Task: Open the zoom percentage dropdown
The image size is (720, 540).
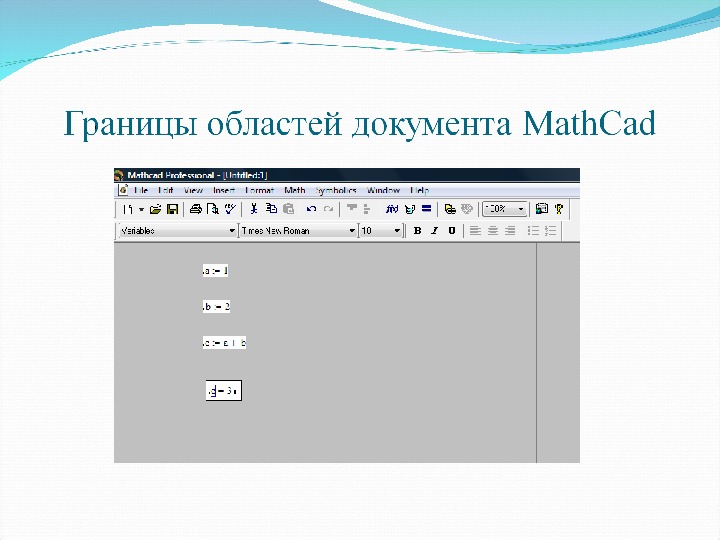Action: [x=521, y=209]
